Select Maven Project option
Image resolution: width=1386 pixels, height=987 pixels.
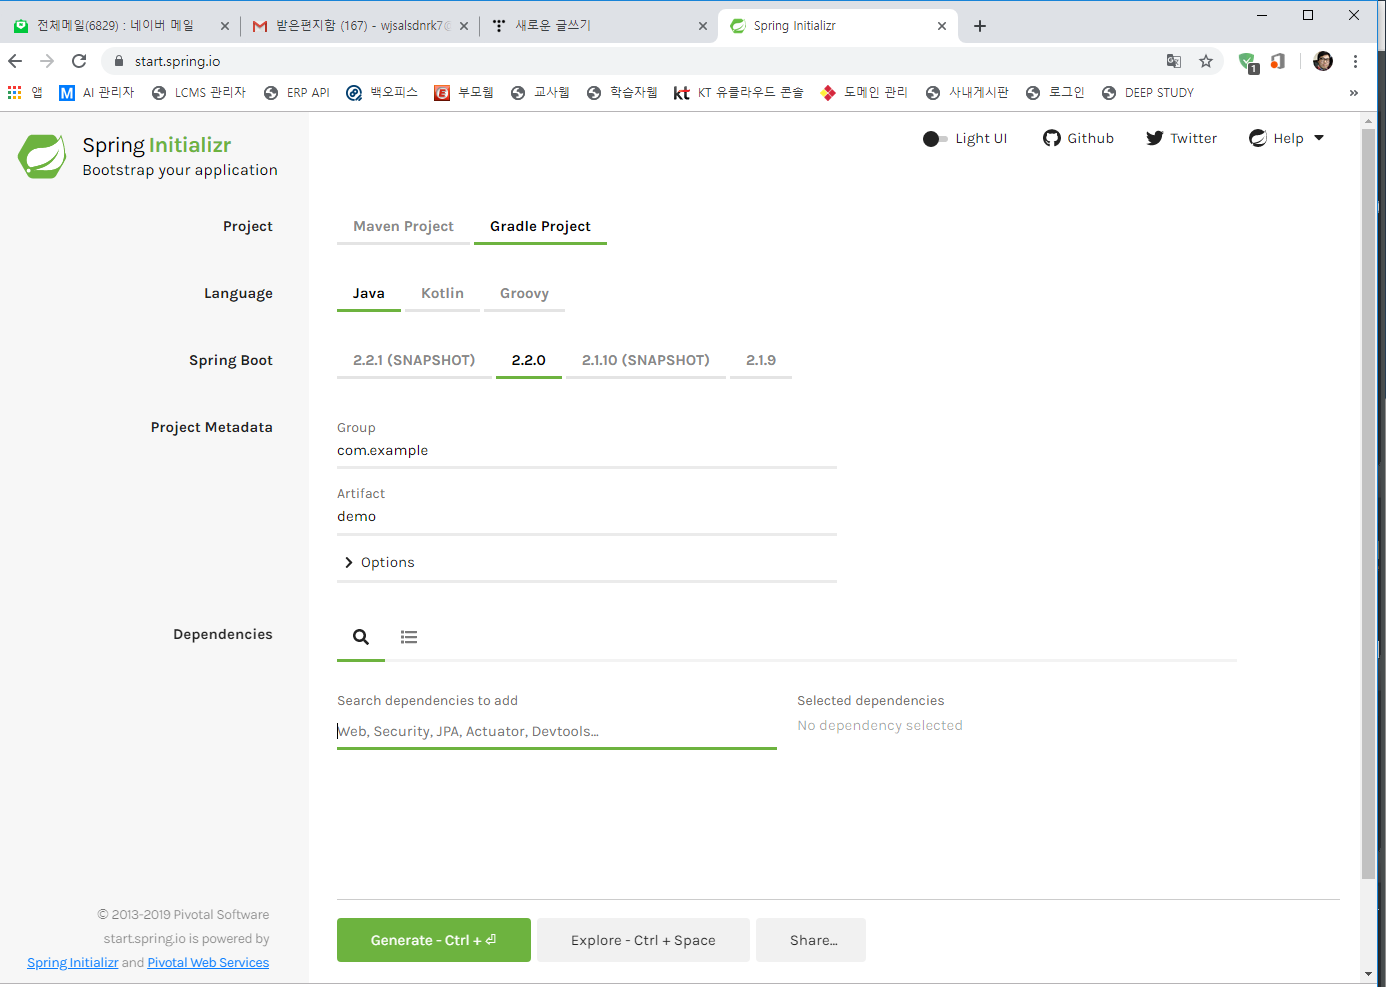[403, 226]
